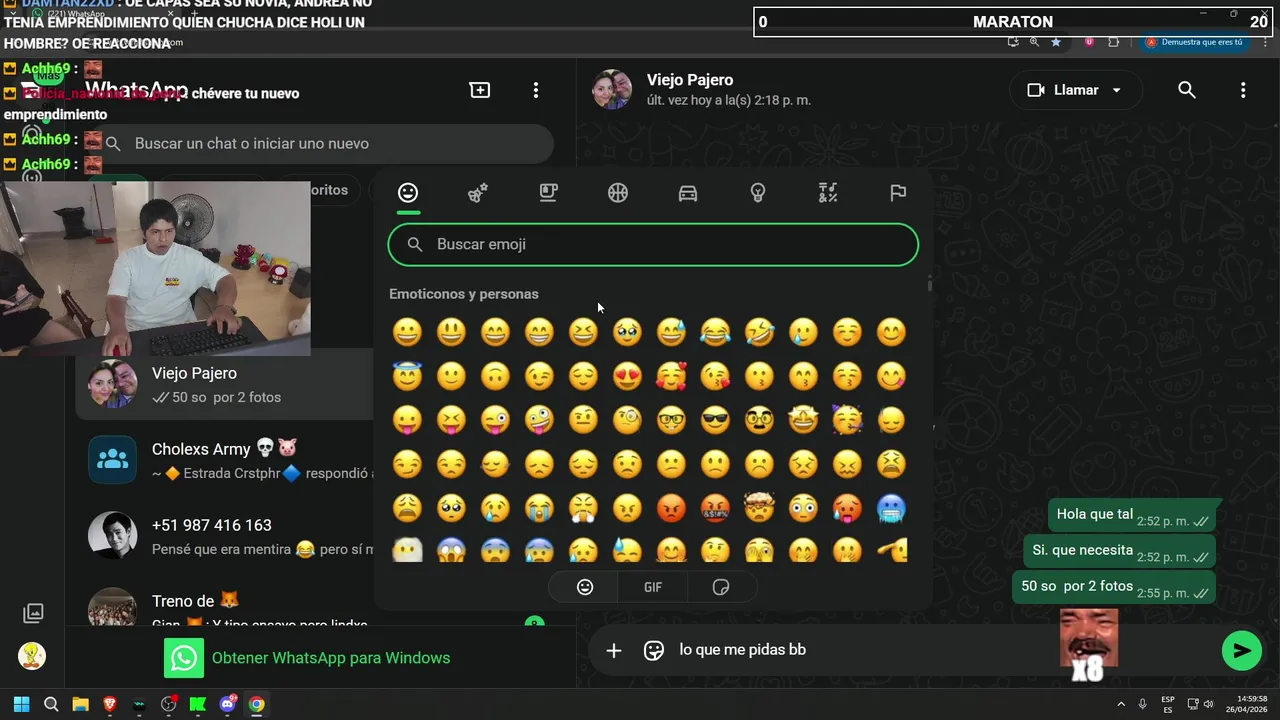The image size is (1280, 720).
Task: Switch to the stickers tab icon
Action: [x=721, y=587]
